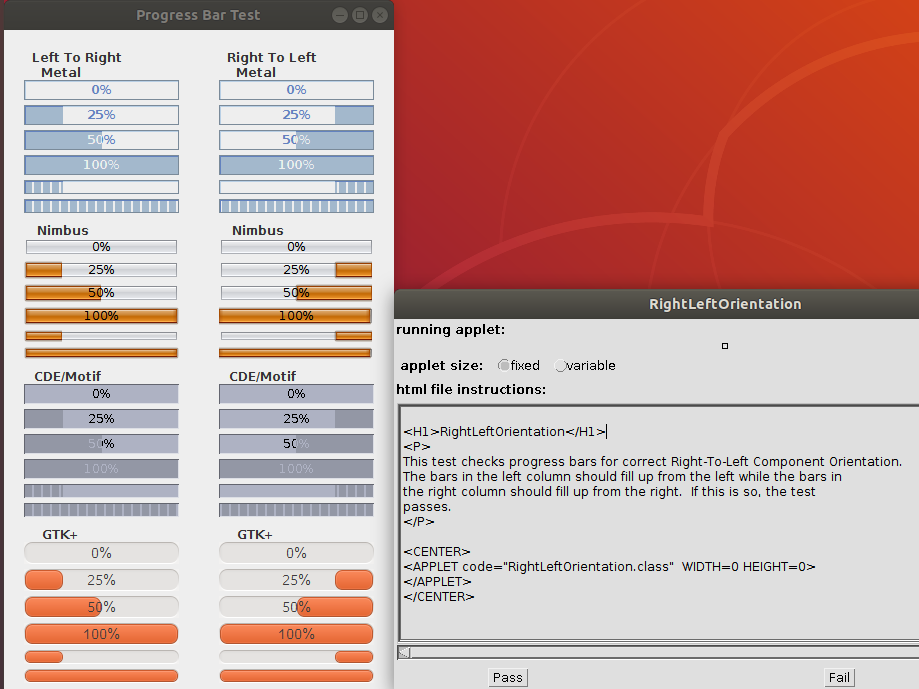The width and height of the screenshot is (919, 689).
Task: Maximize the Progress Bar Test window
Action: [360, 15]
